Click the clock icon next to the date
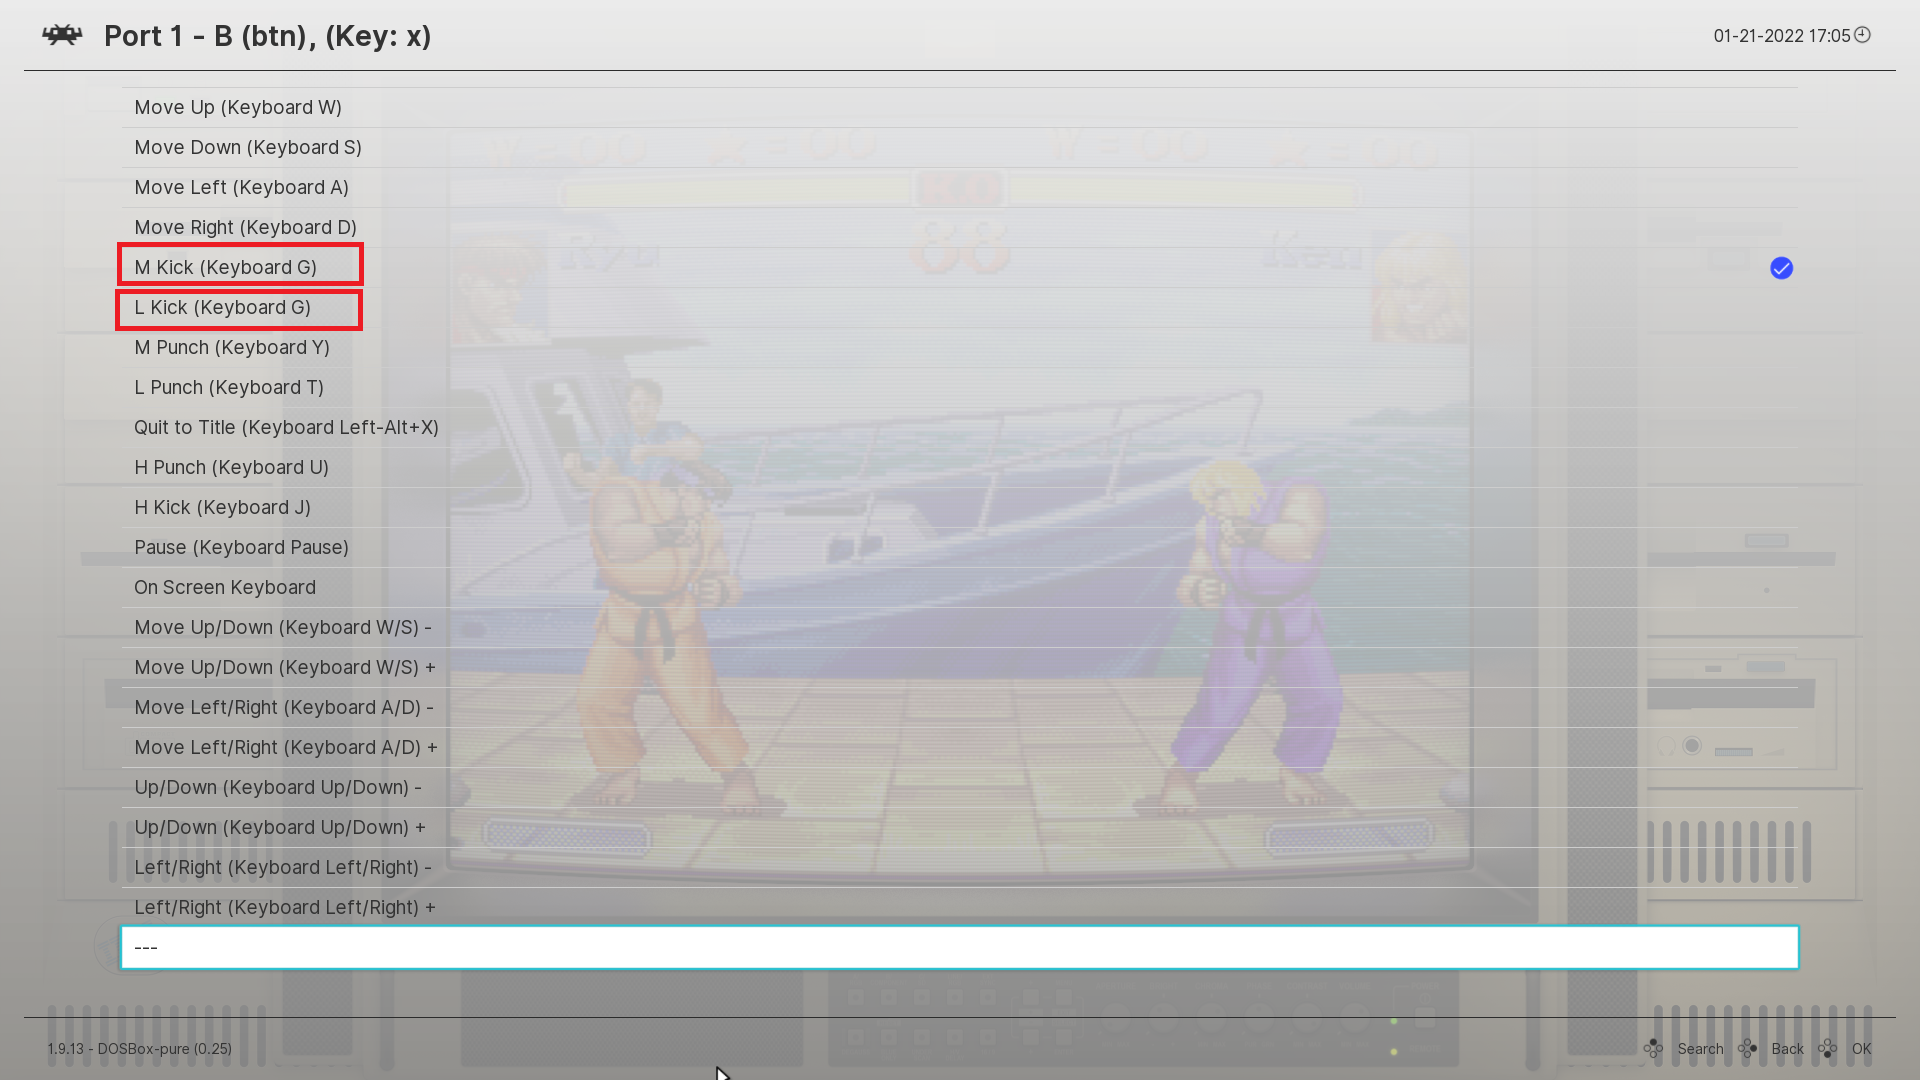 [x=1862, y=35]
